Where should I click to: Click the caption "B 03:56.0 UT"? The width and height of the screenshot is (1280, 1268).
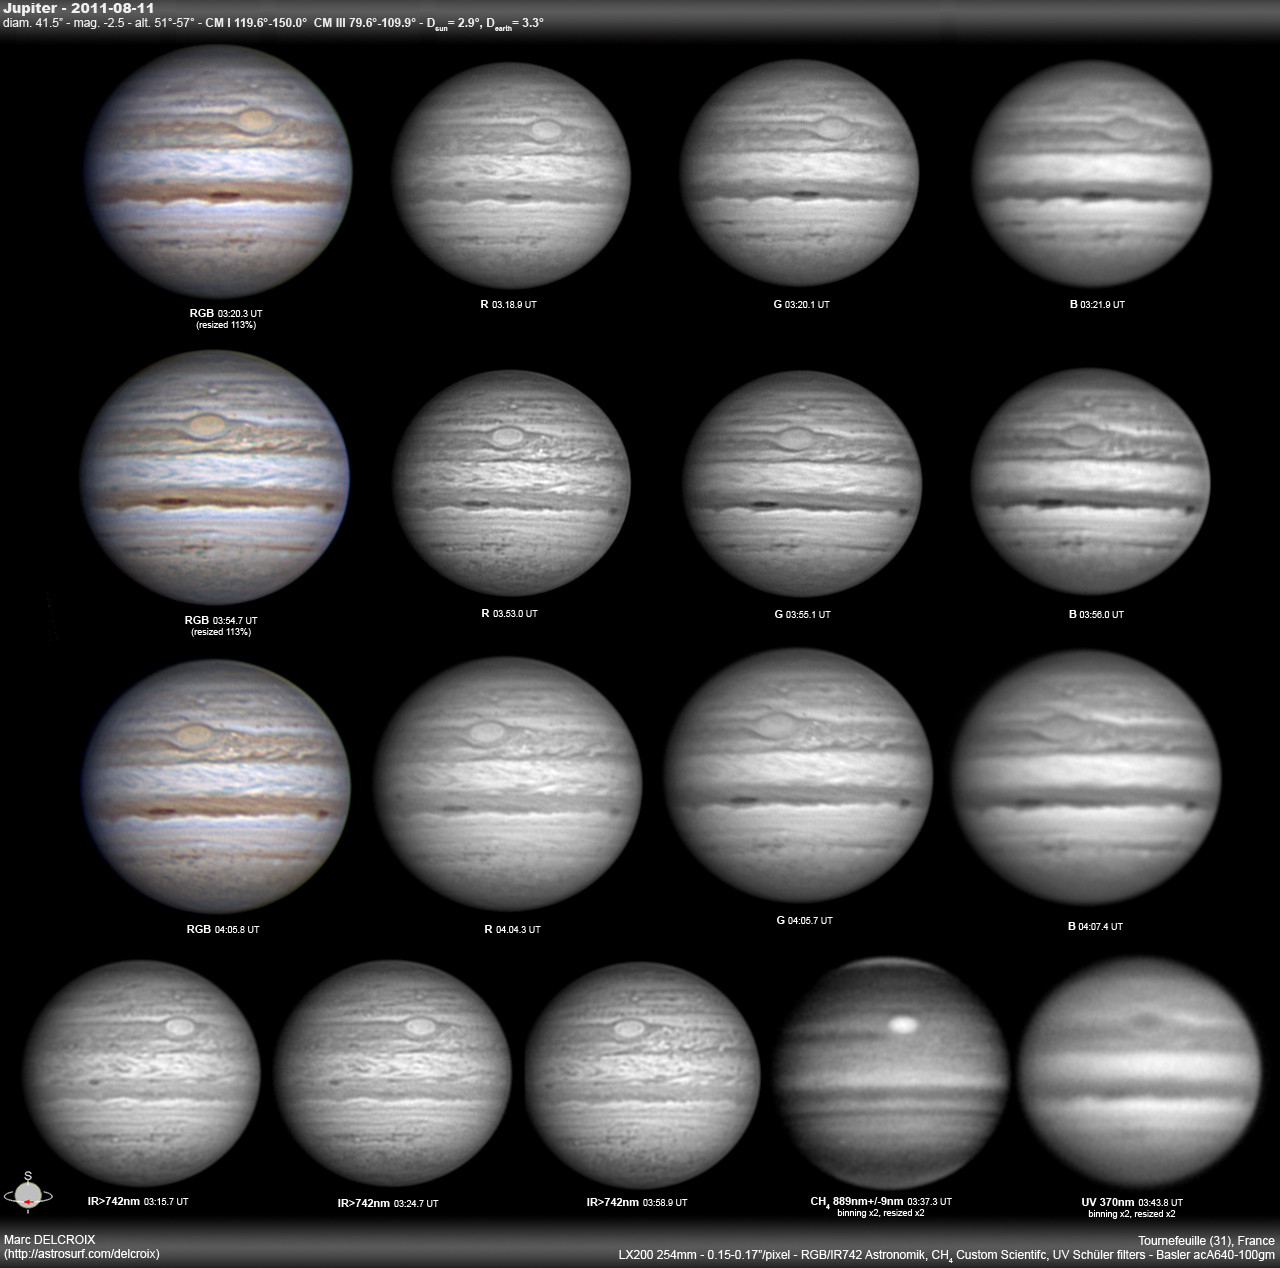(1096, 614)
